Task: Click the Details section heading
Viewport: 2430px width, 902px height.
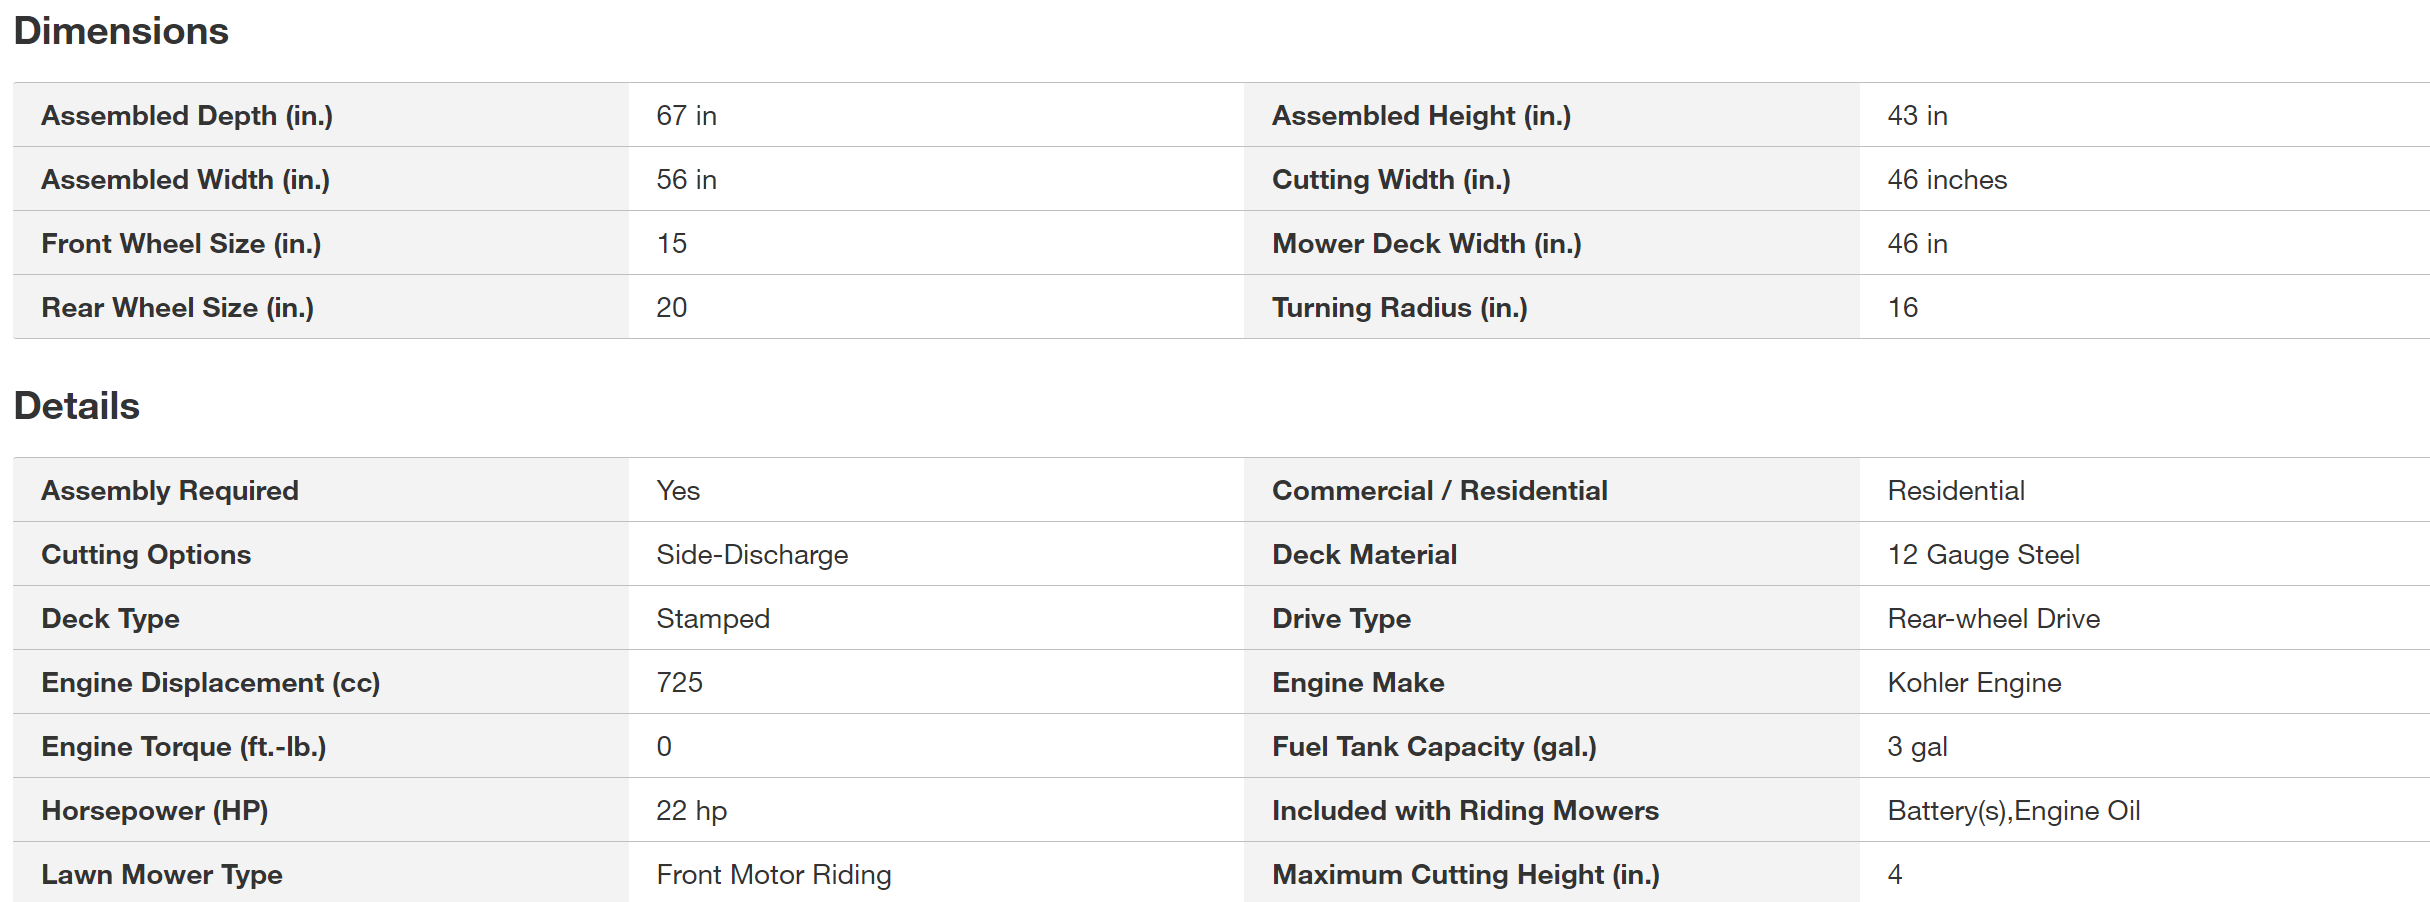Action: click(77, 406)
